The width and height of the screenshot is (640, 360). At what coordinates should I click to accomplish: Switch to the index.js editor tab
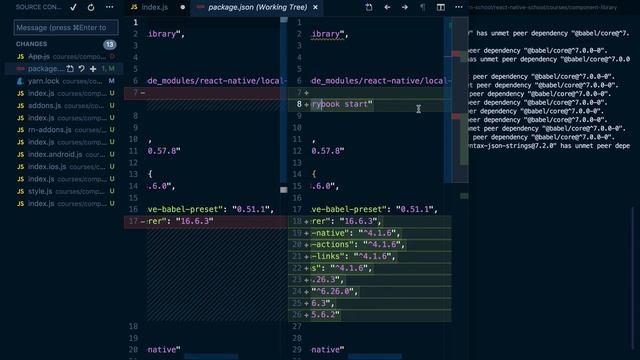(154, 7)
